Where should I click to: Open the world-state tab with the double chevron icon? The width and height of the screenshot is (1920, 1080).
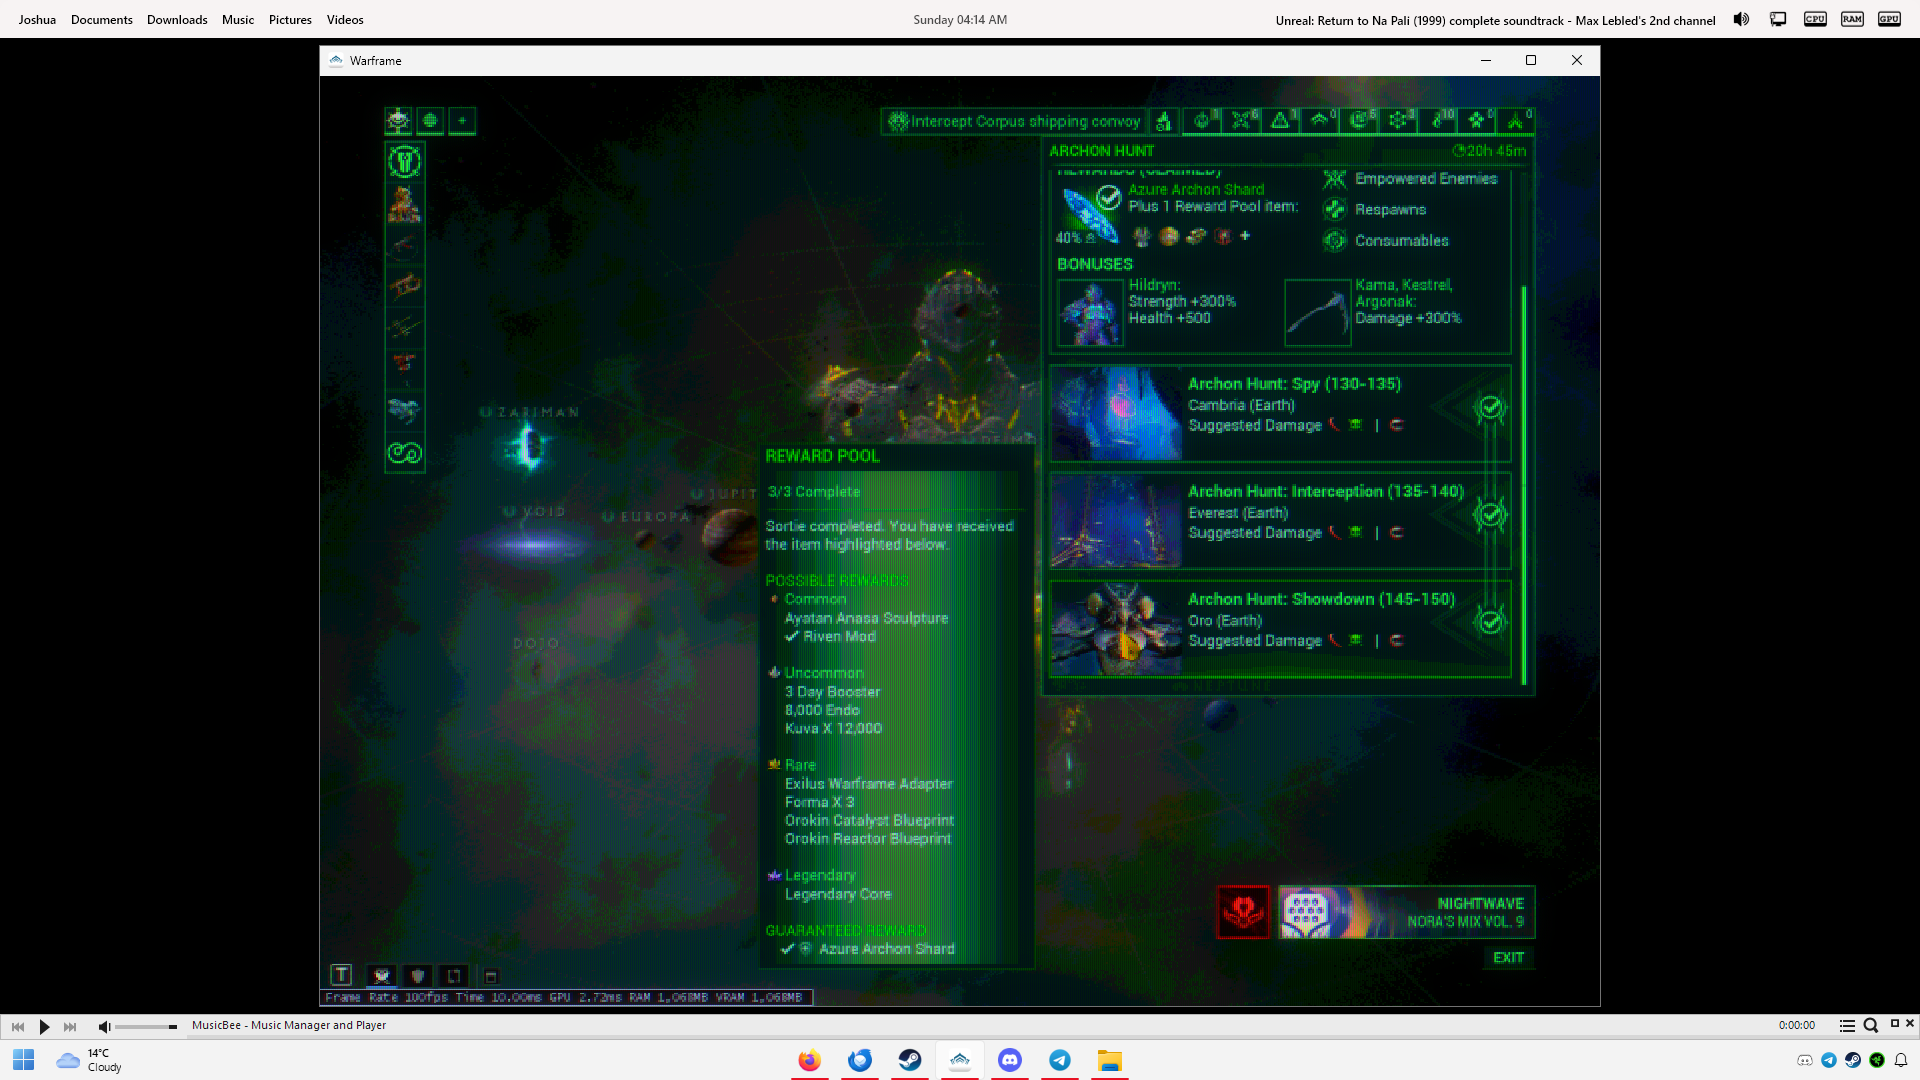(x=1320, y=121)
